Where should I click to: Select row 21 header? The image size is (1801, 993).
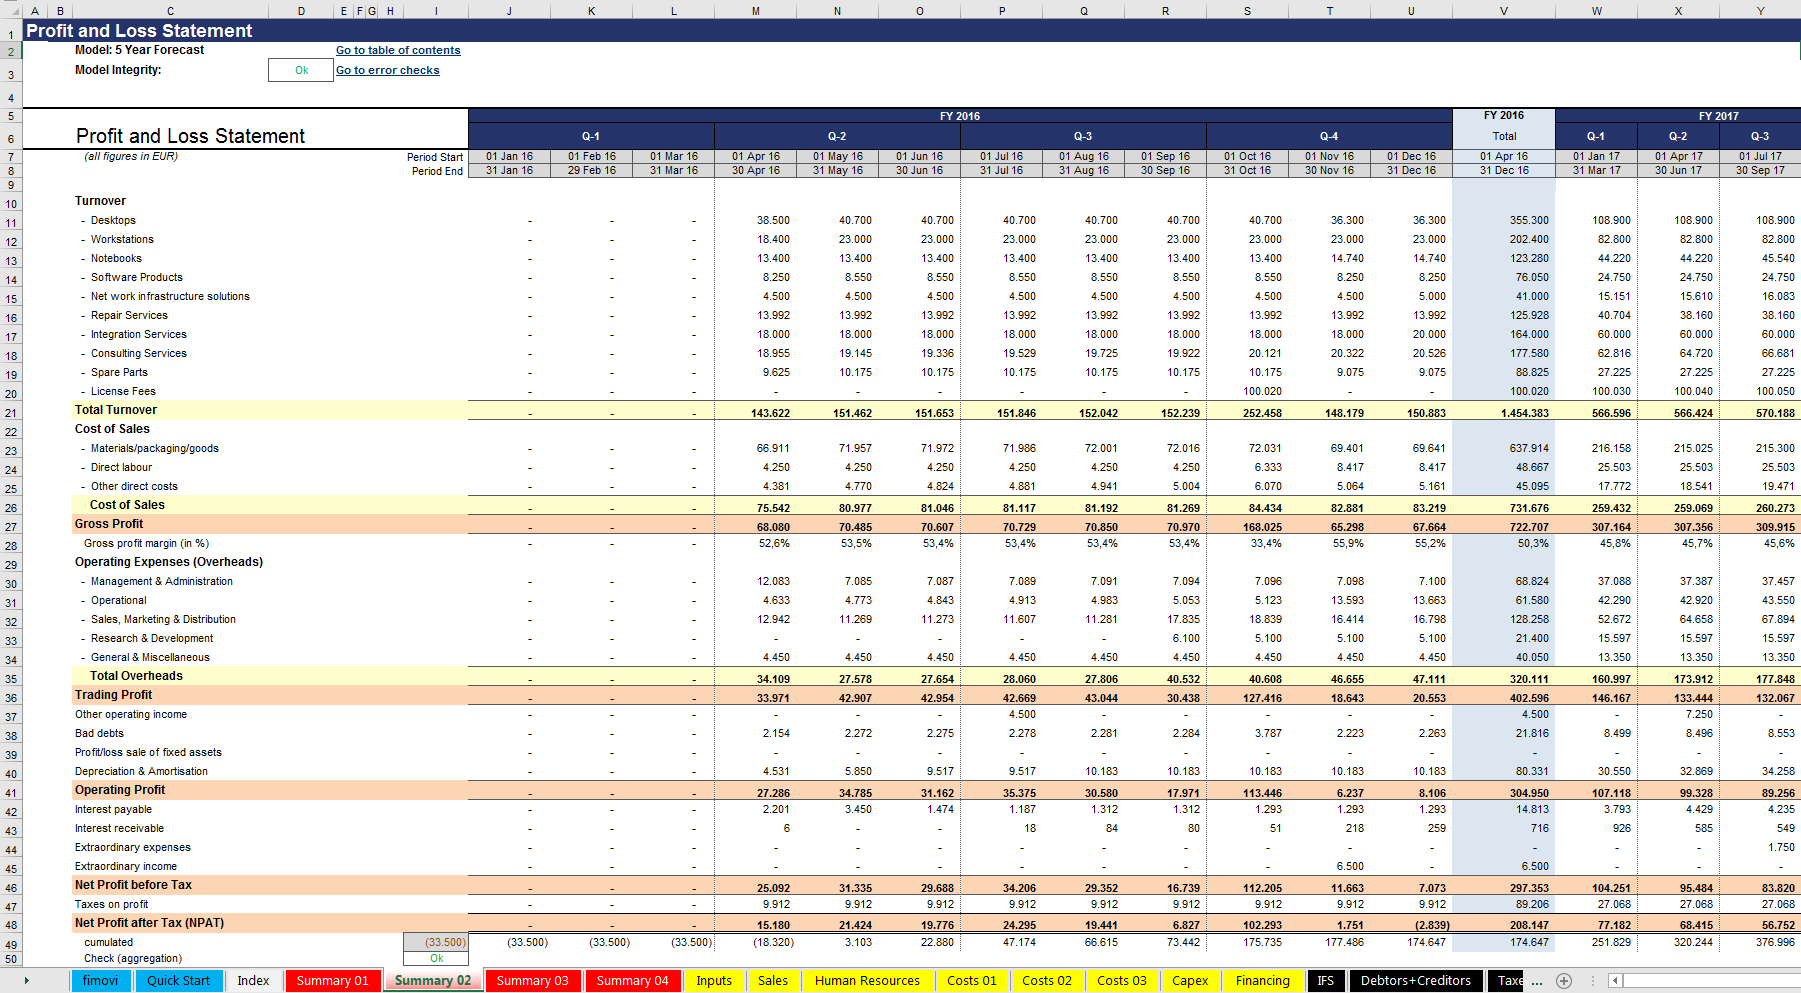click(x=11, y=413)
